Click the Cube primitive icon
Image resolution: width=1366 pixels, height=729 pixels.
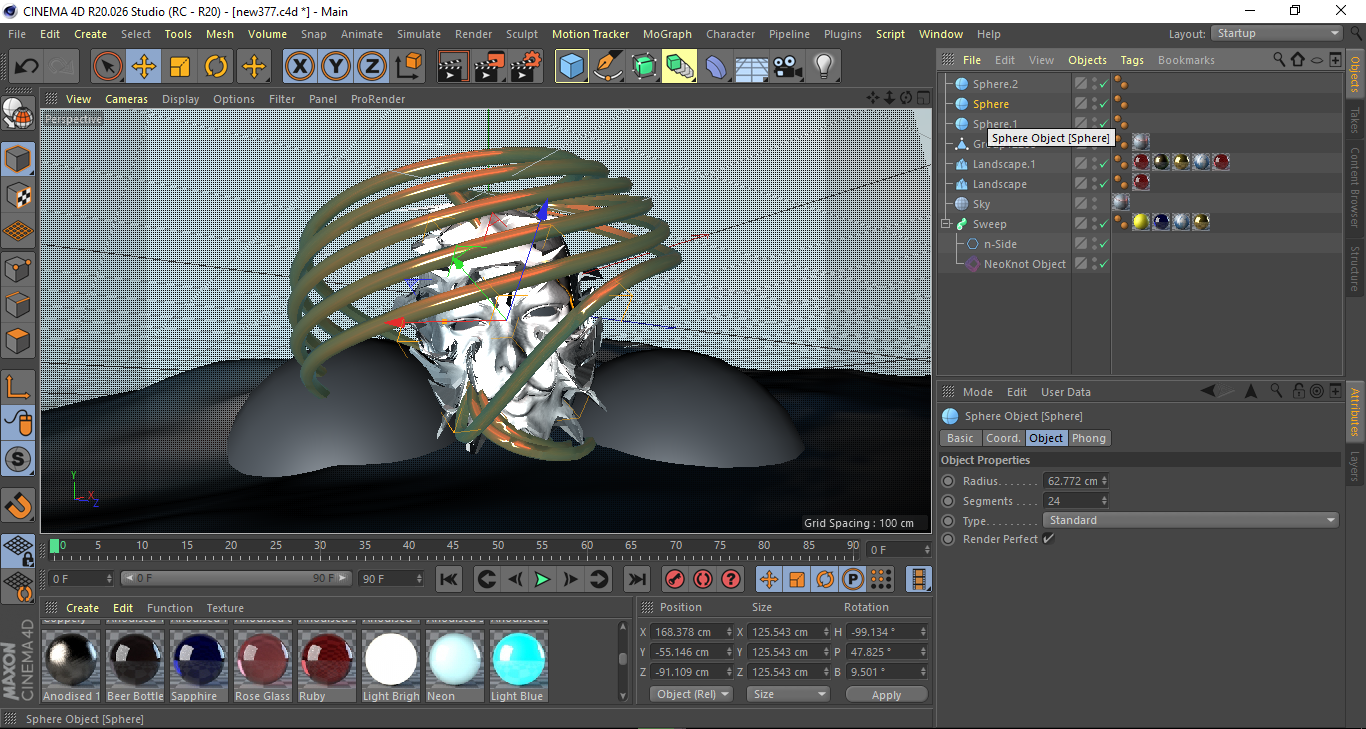point(572,67)
